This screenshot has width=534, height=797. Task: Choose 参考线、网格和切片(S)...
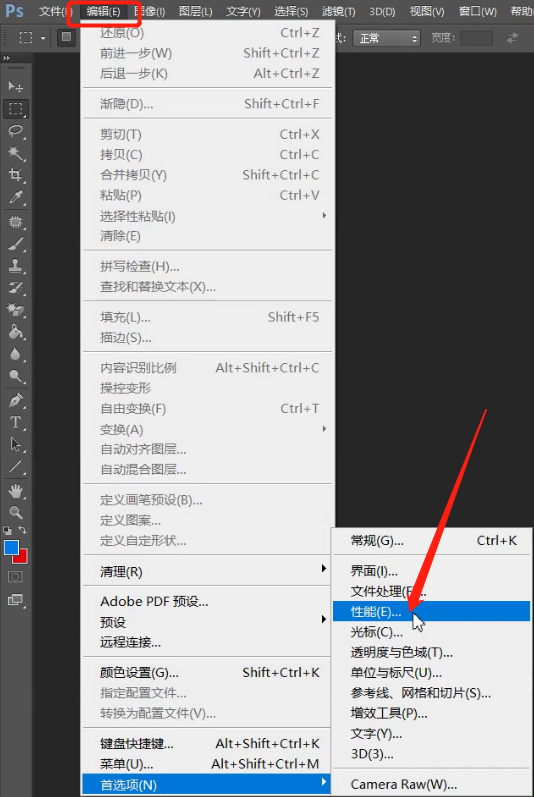431,693
